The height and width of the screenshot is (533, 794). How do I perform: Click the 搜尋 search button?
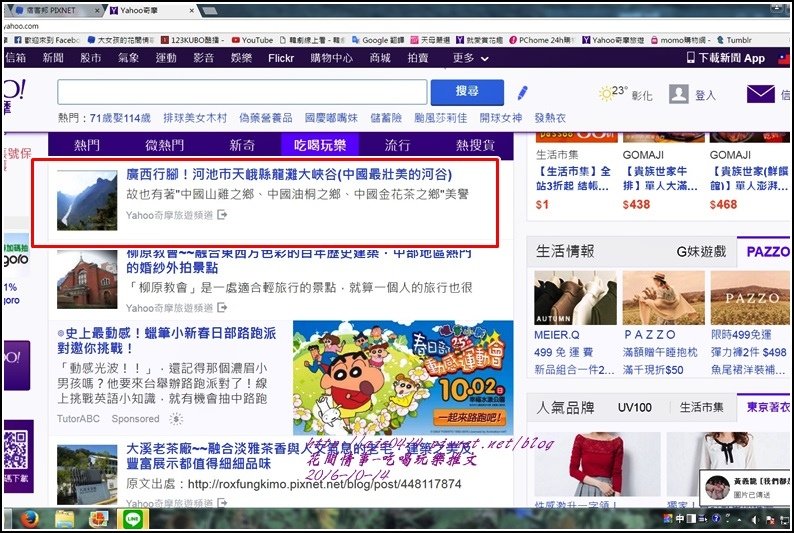[x=467, y=92]
